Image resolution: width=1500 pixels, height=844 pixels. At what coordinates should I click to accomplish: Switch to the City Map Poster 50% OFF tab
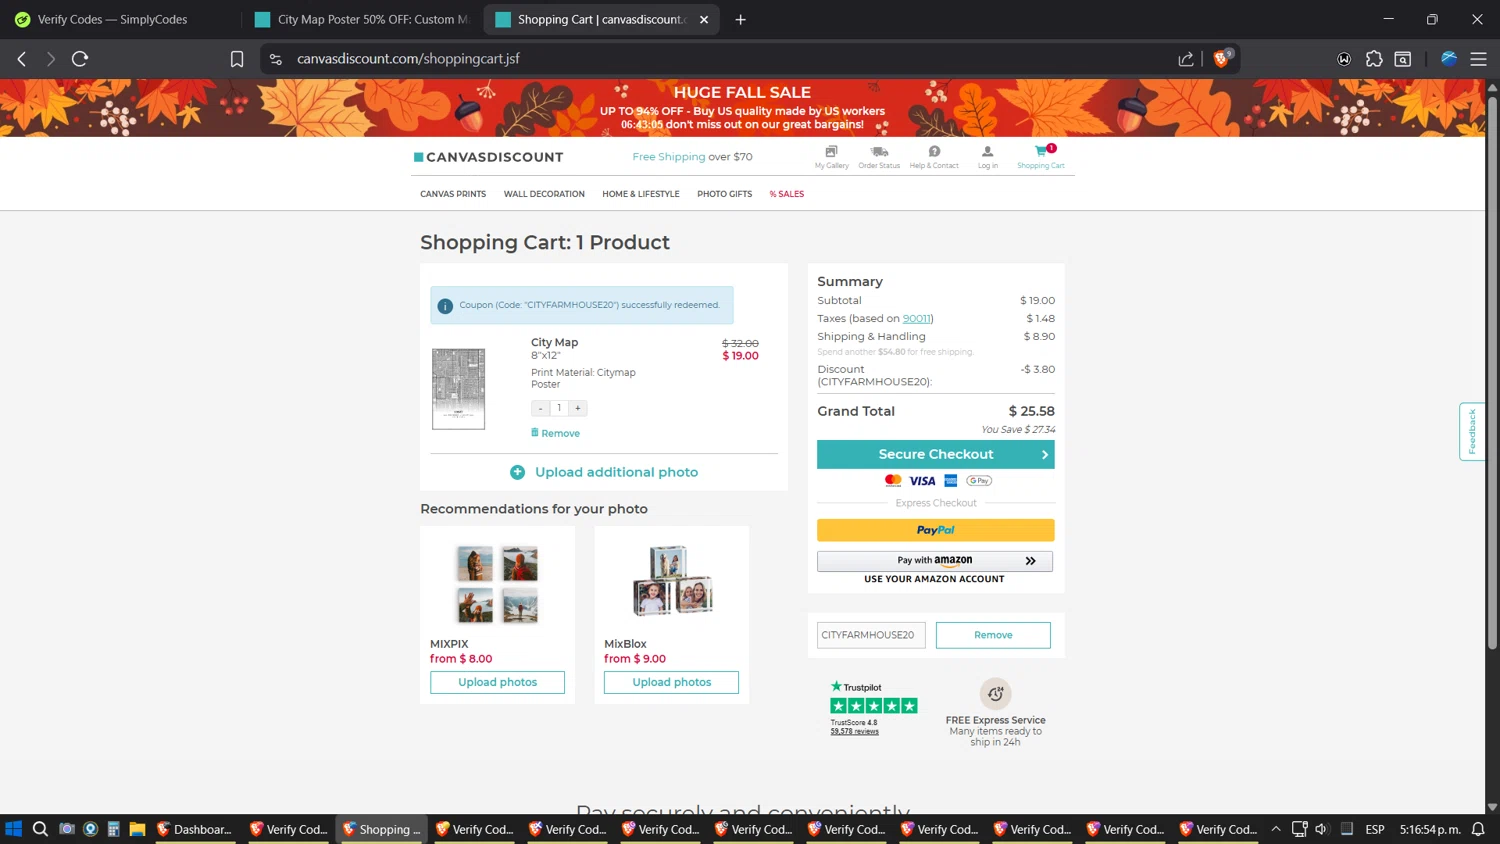(362, 19)
